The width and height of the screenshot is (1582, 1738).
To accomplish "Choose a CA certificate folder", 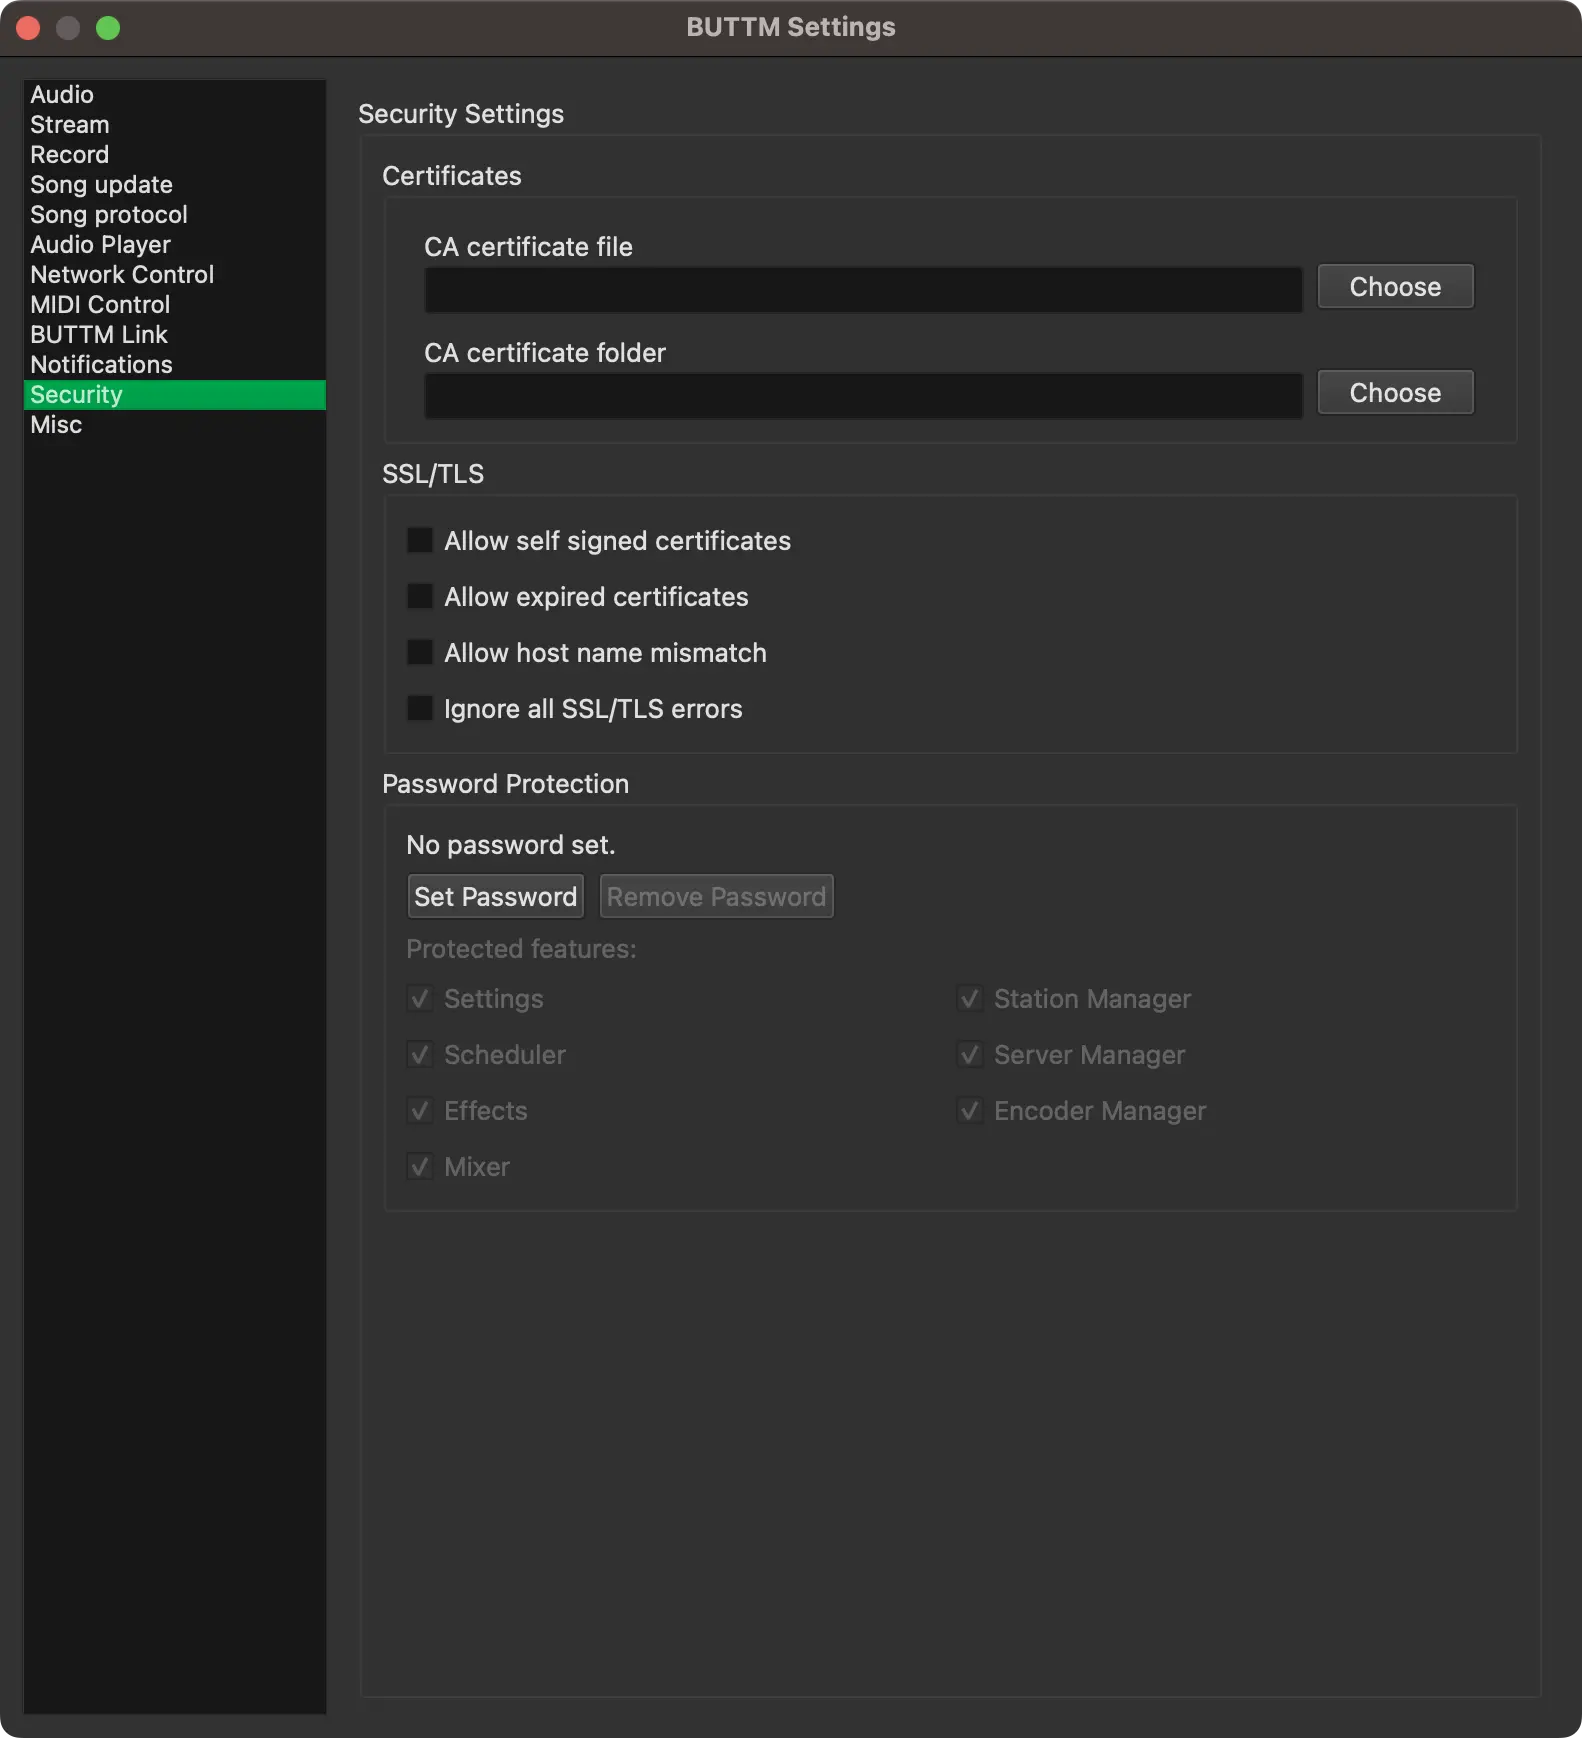I will click(1395, 393).
